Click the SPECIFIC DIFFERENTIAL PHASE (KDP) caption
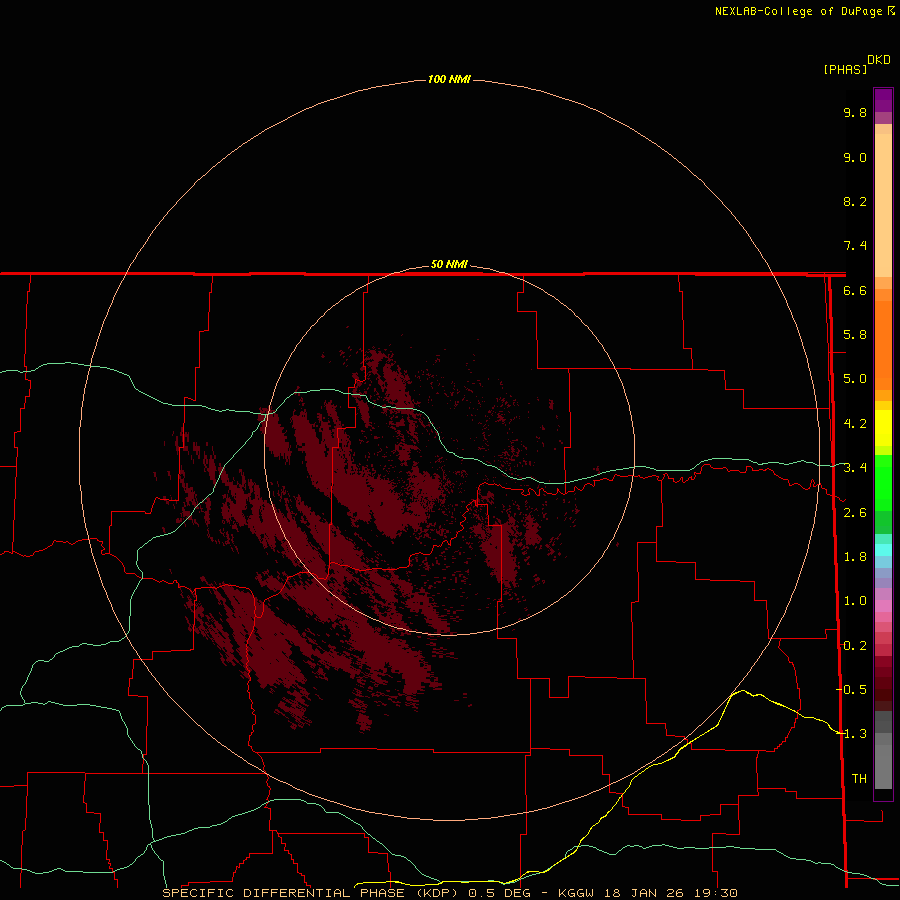 click(x=310, y=893)
